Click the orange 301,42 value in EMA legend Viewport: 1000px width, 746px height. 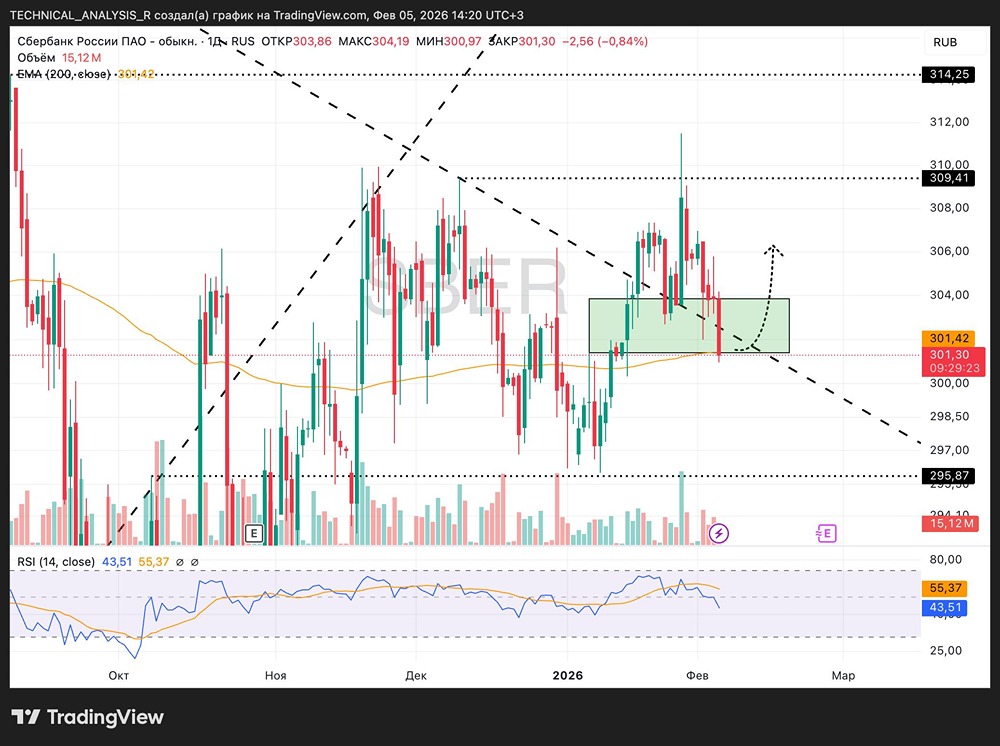[136, 75]
